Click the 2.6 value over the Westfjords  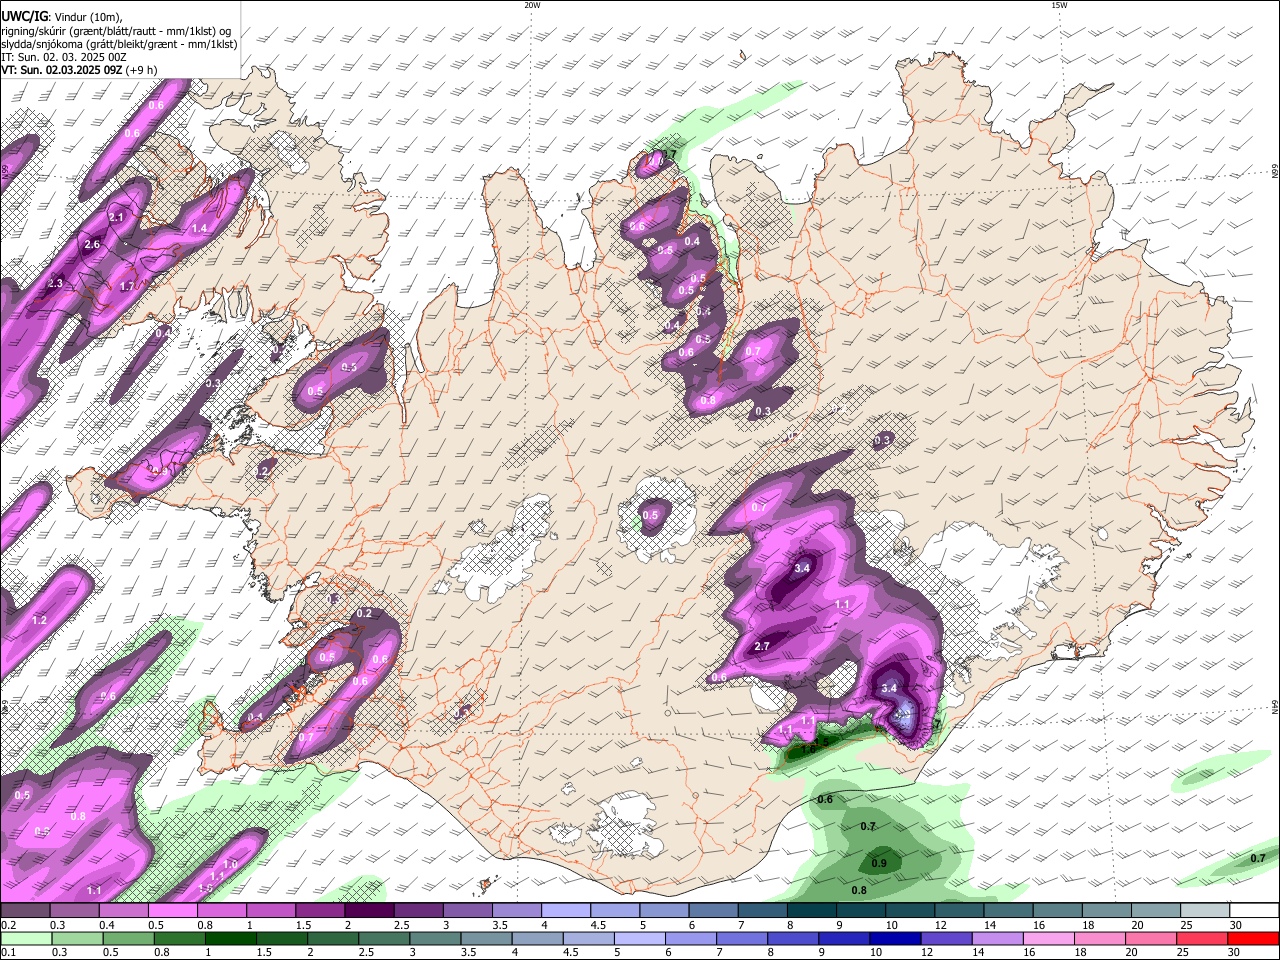pyautogui.click(x=93, y=244)
